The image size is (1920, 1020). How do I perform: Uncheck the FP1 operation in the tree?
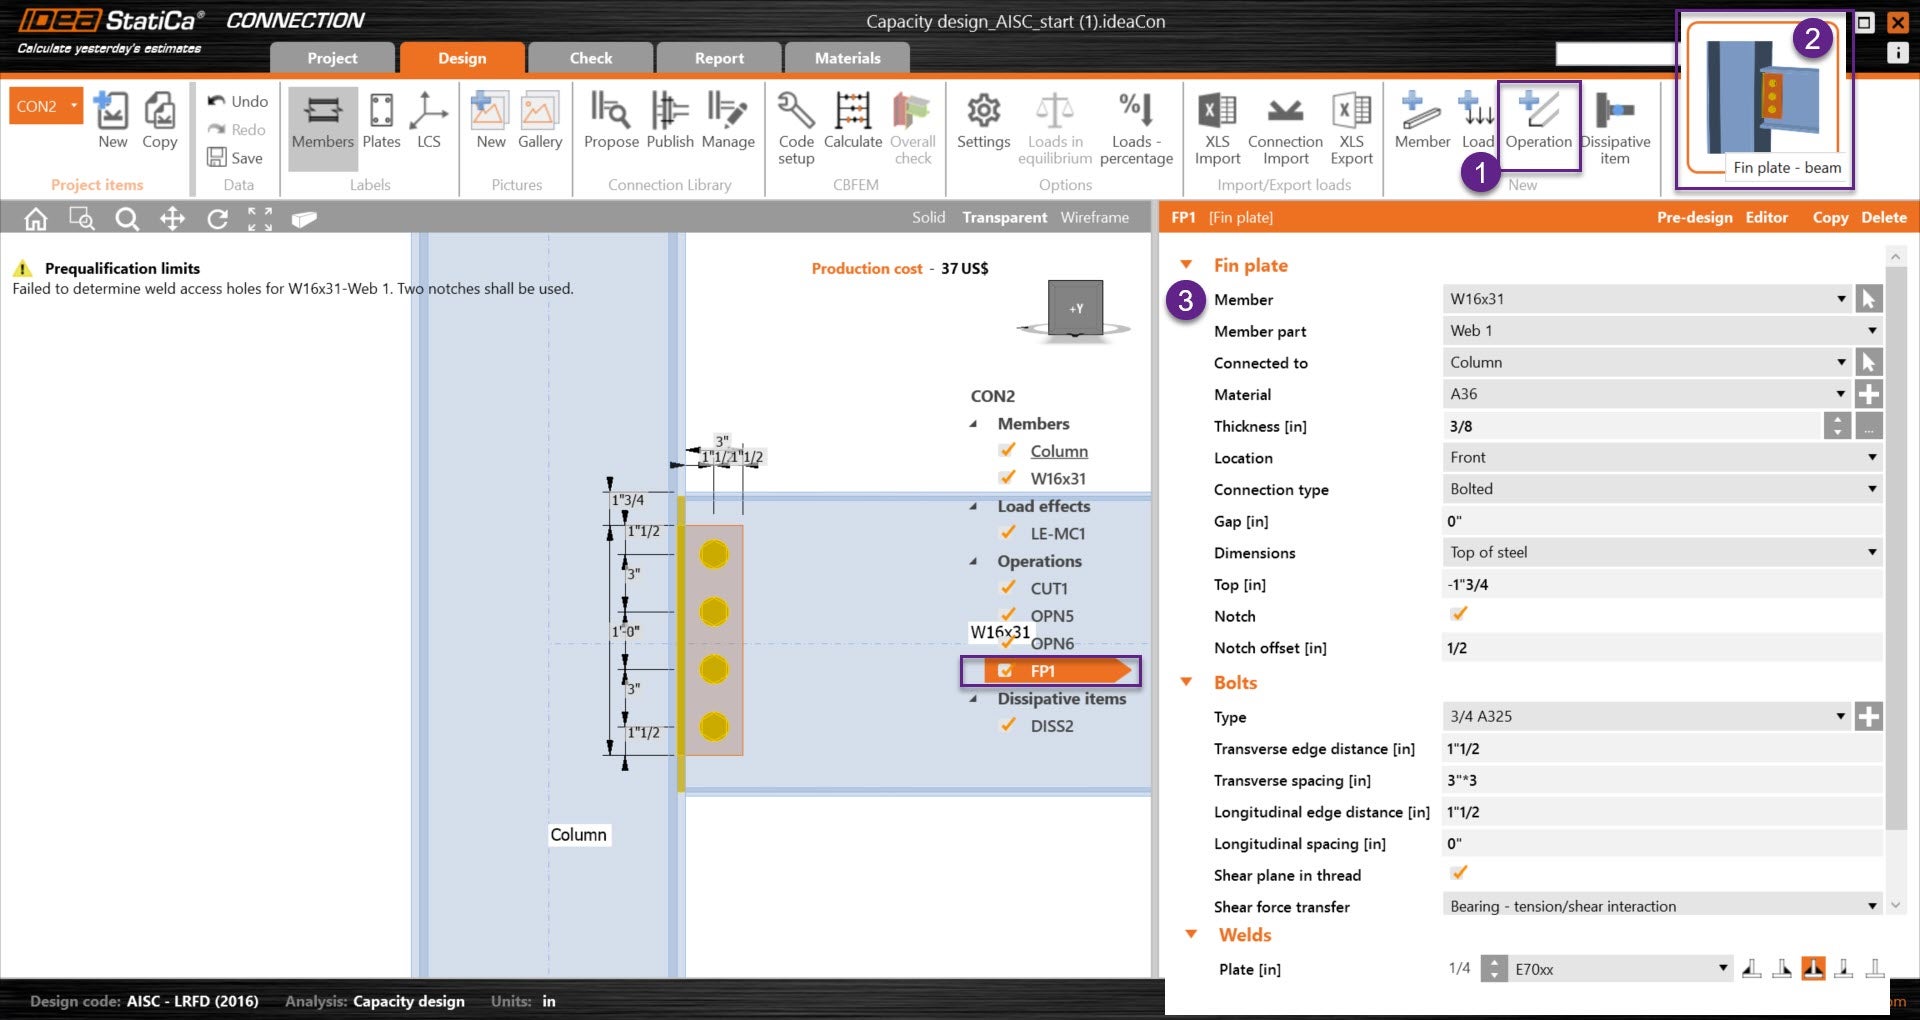click(x=1005, y=670)
